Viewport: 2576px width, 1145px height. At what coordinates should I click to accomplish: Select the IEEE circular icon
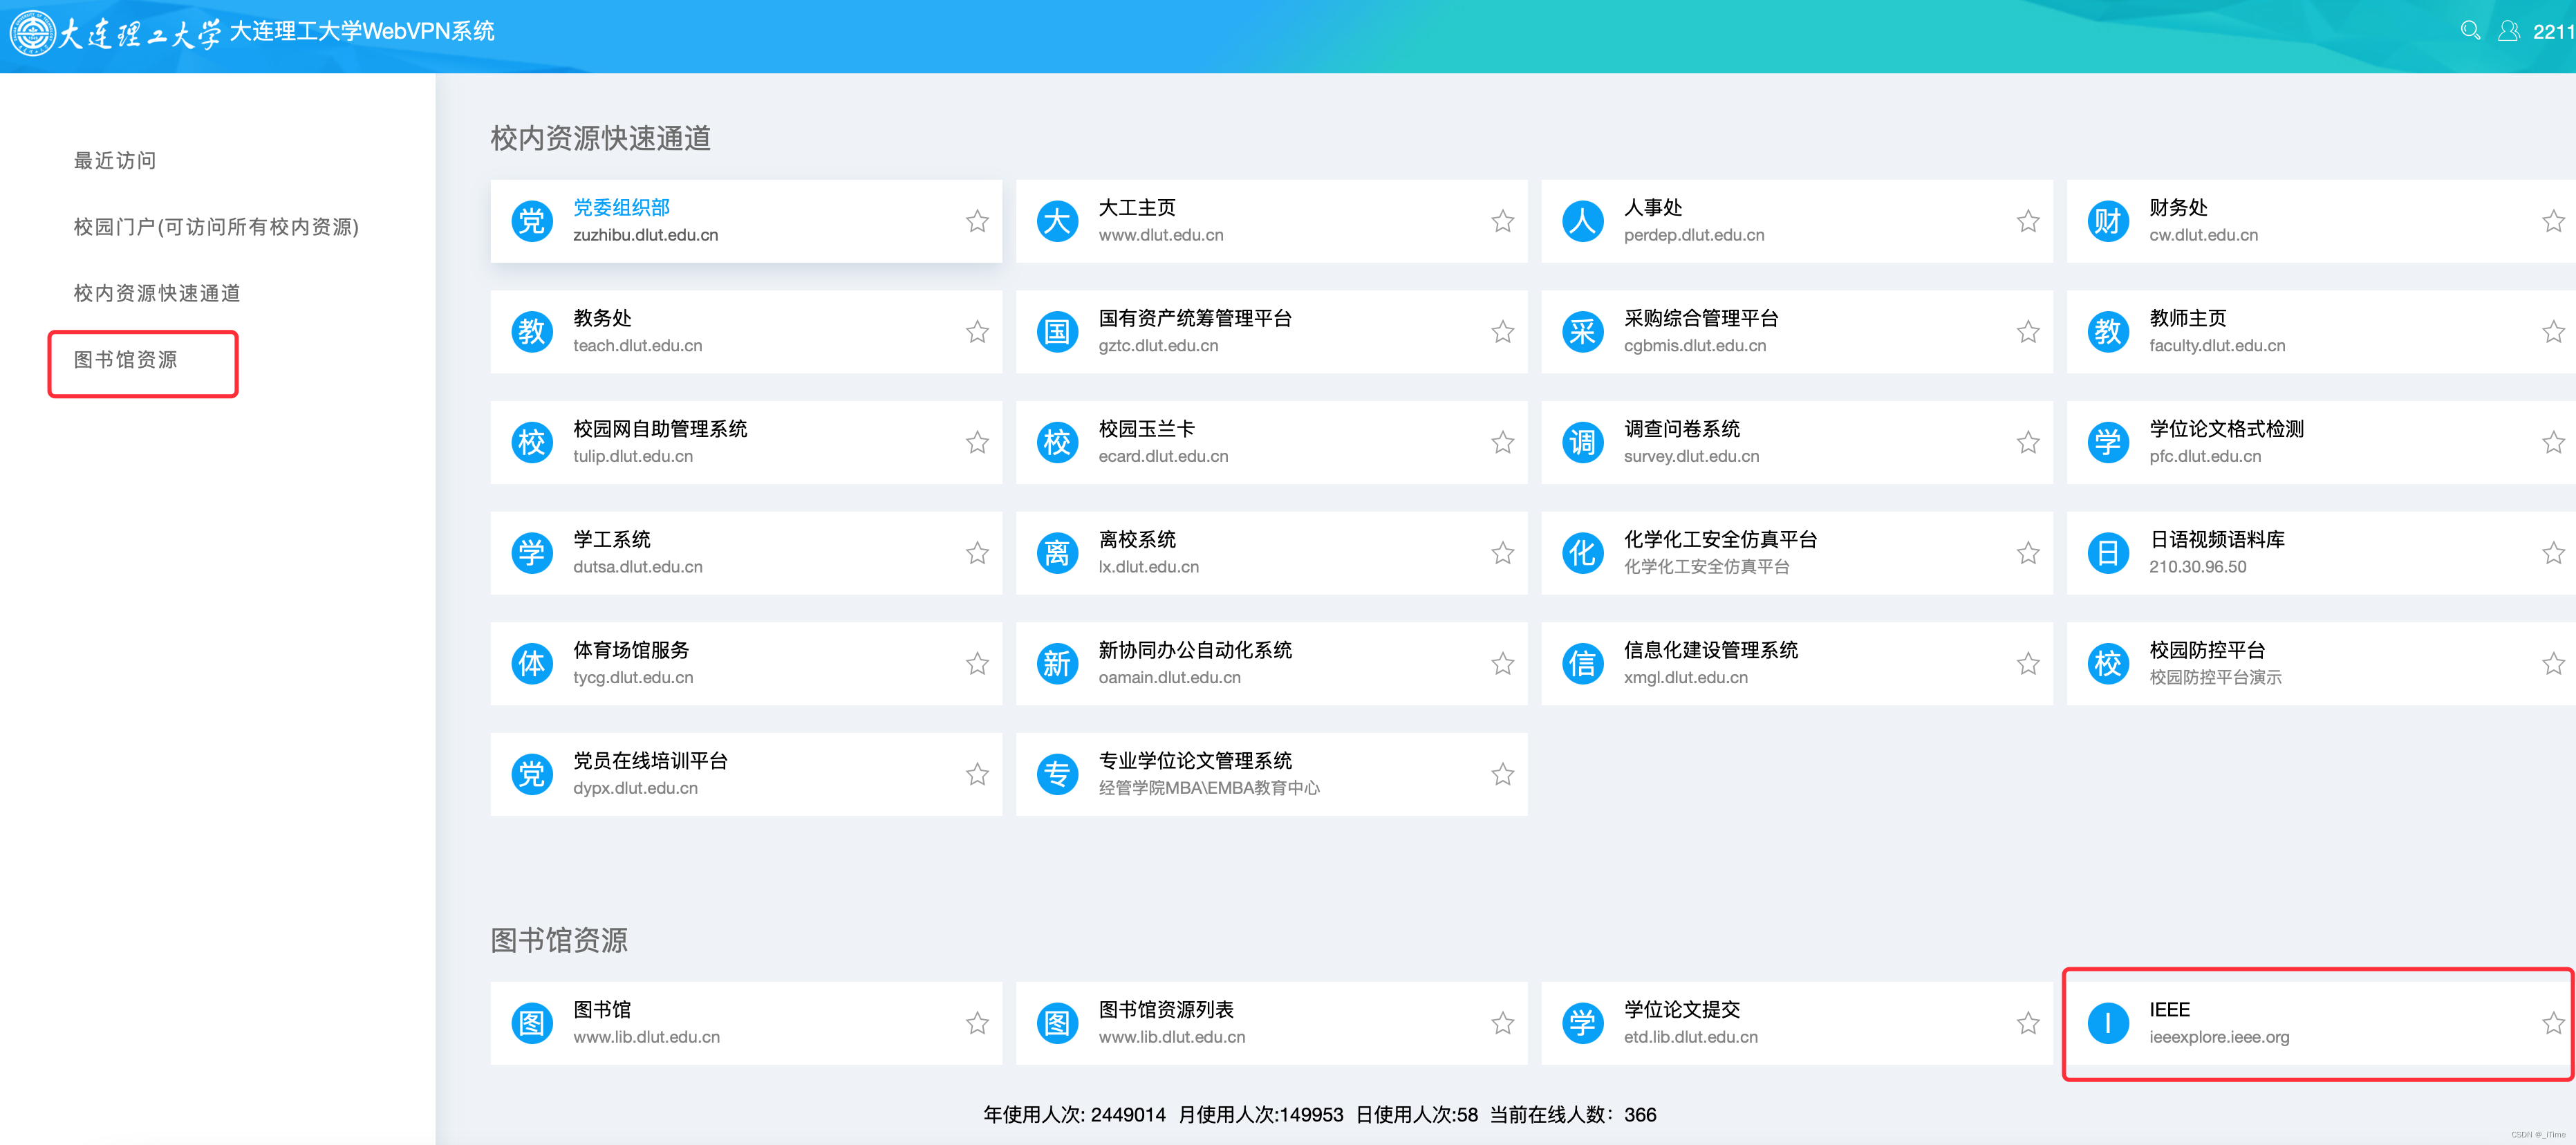coord(2108,1022)
